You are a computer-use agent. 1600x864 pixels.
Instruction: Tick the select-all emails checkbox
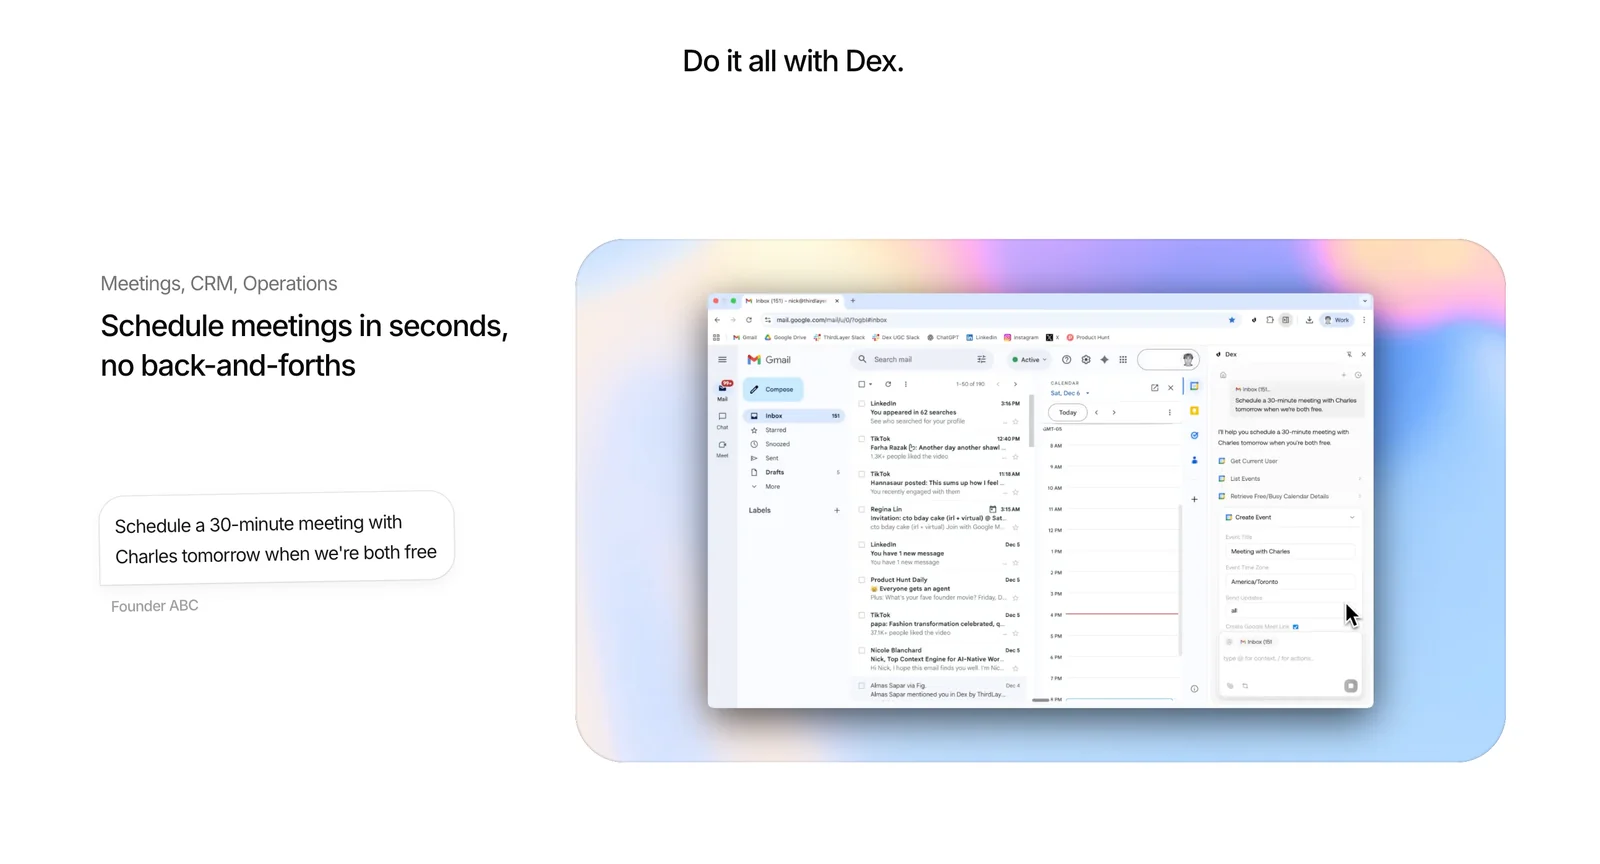[861, 384]
